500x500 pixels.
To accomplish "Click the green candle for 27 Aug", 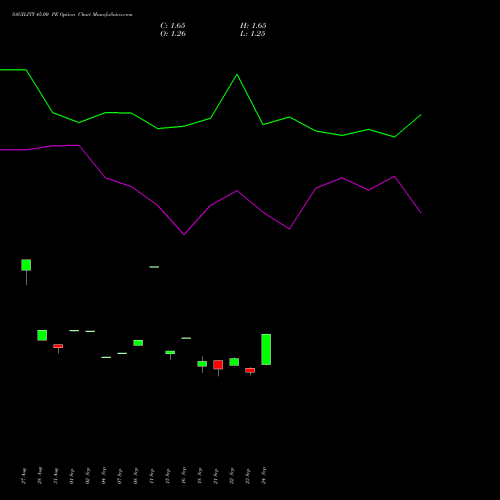I will coord(26,265).
